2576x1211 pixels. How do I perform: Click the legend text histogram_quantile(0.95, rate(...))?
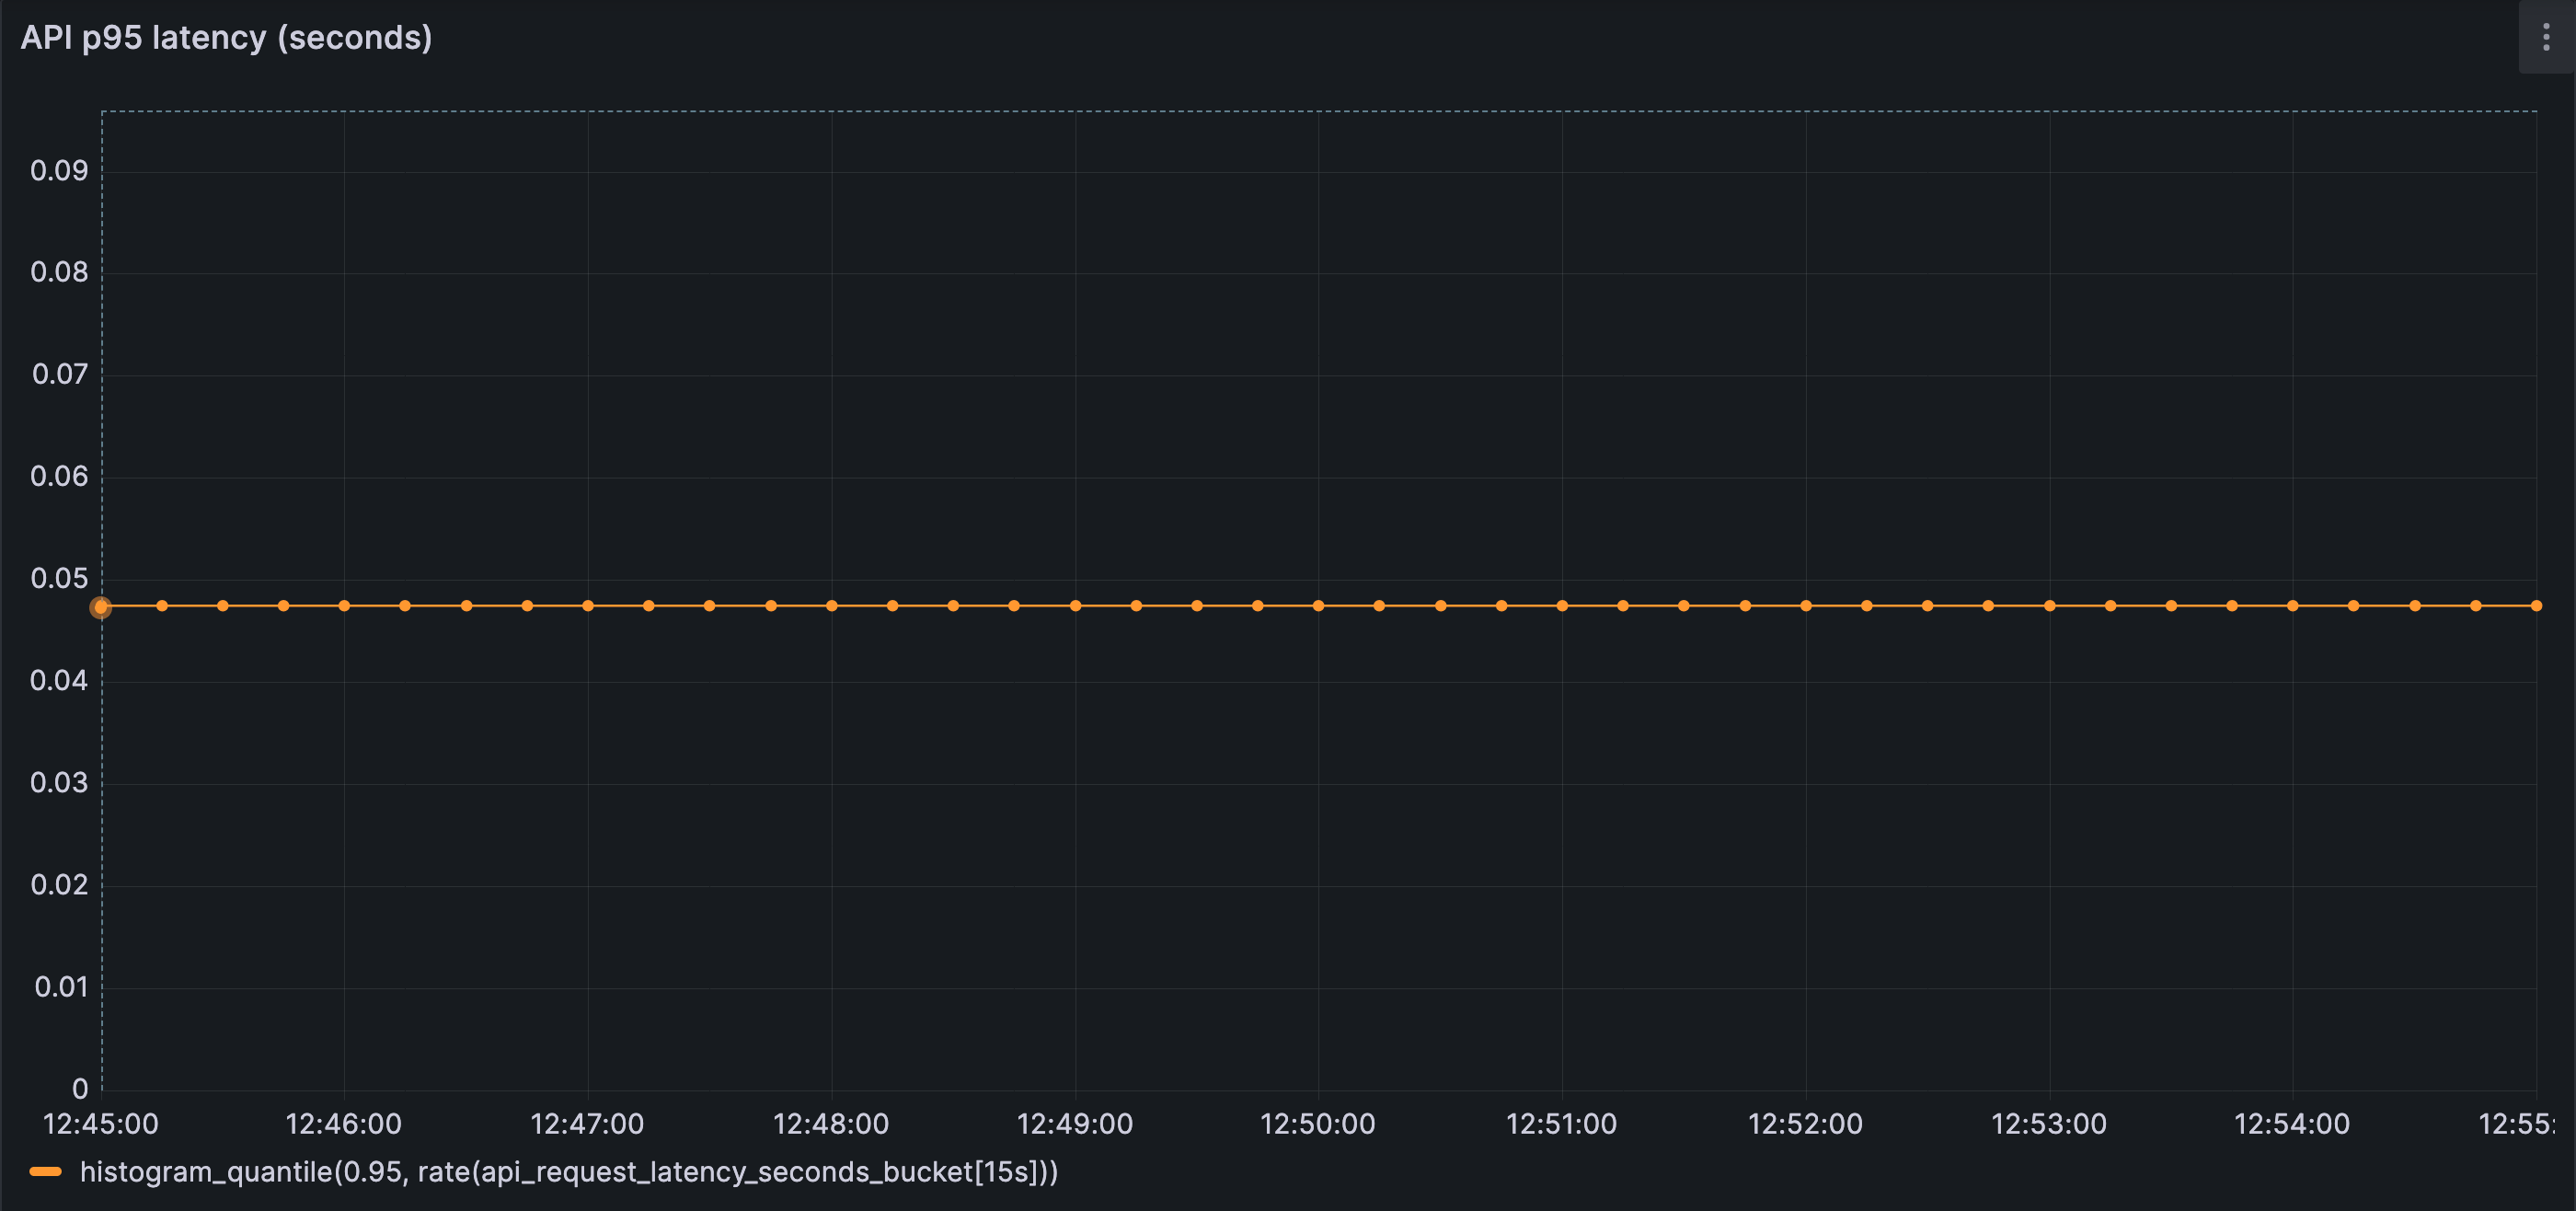coord(570,1172)
